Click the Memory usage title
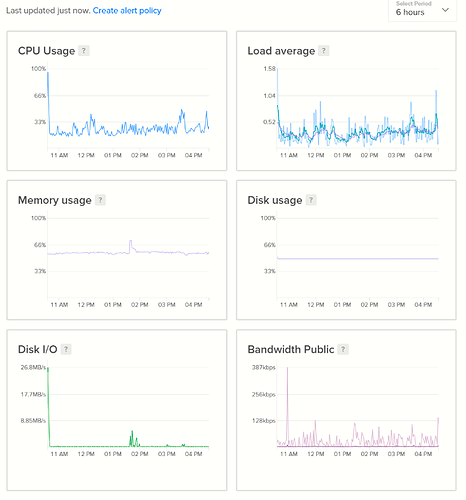Image resolution: width=466 pixels, height=500 pixels. [55, 200]
